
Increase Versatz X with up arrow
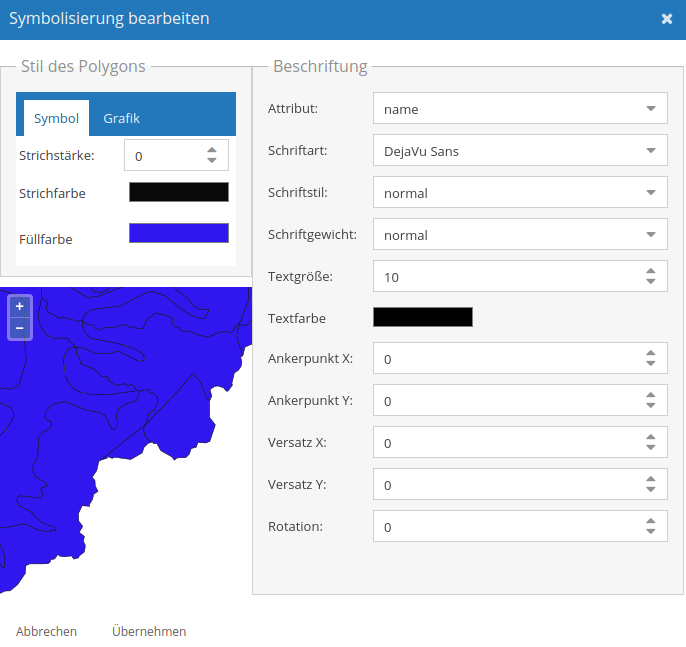pyautogui.click(x=651, y=437)
